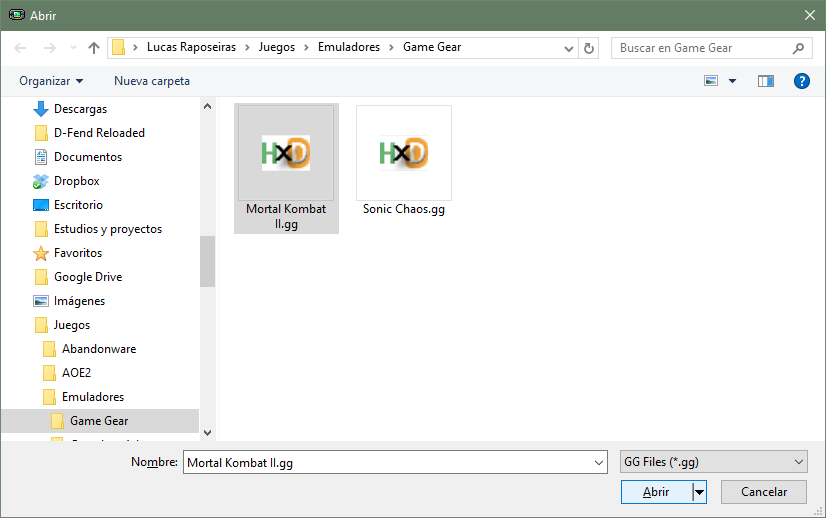826x518 pixels.
Task: Focus the Buscar en Game Gear search box
Action: tap(711, 48)
